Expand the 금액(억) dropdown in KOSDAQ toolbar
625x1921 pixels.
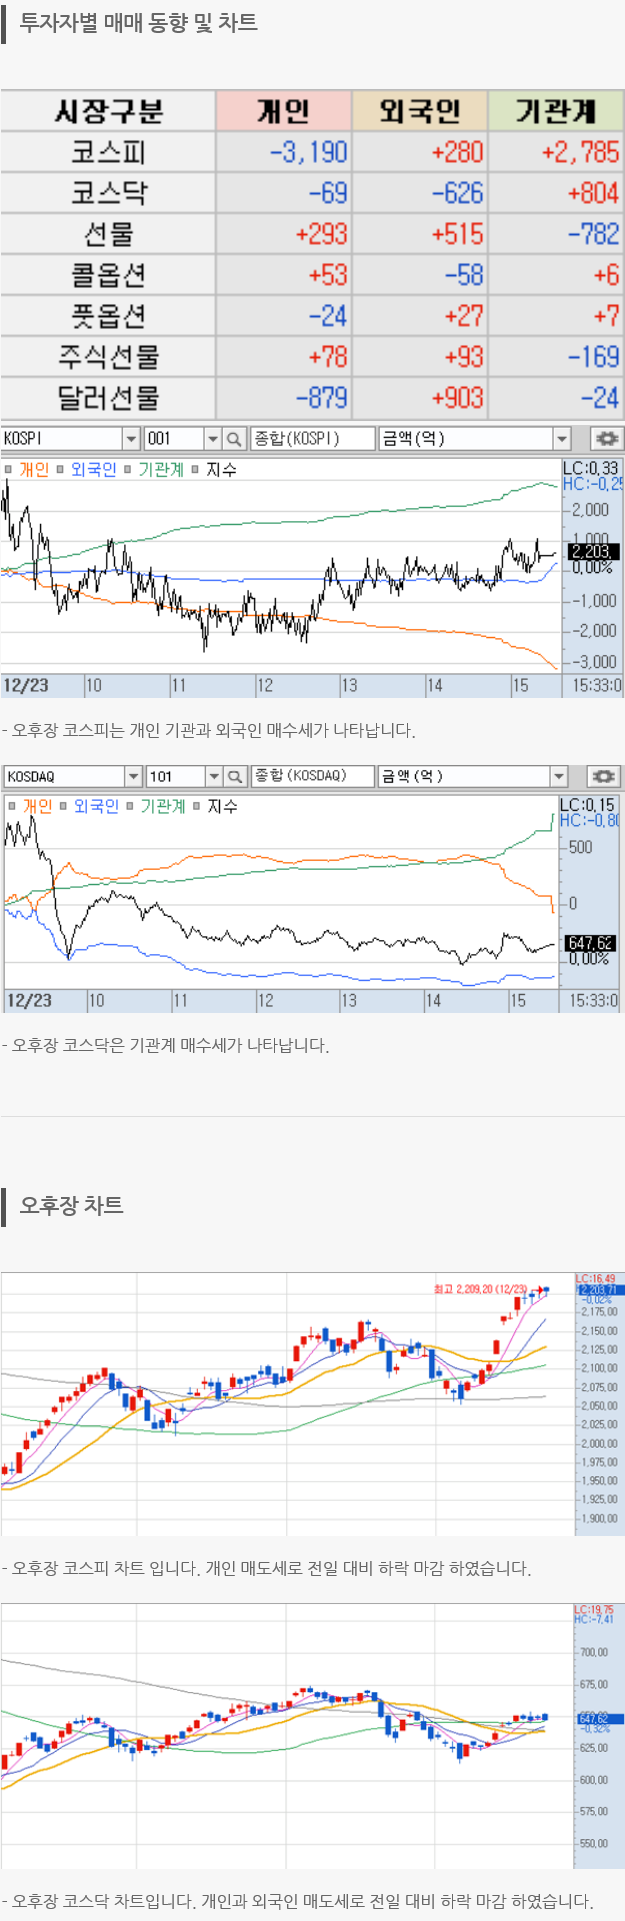pyautogui.click(x=560, y=776)
